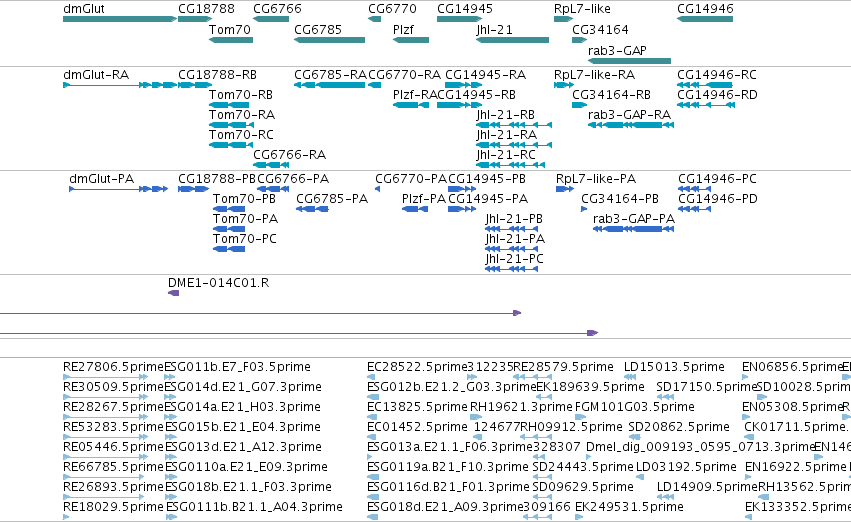Open protein Jhl-21-PA label
851x522 pixels.
click(x=515, y=239)
